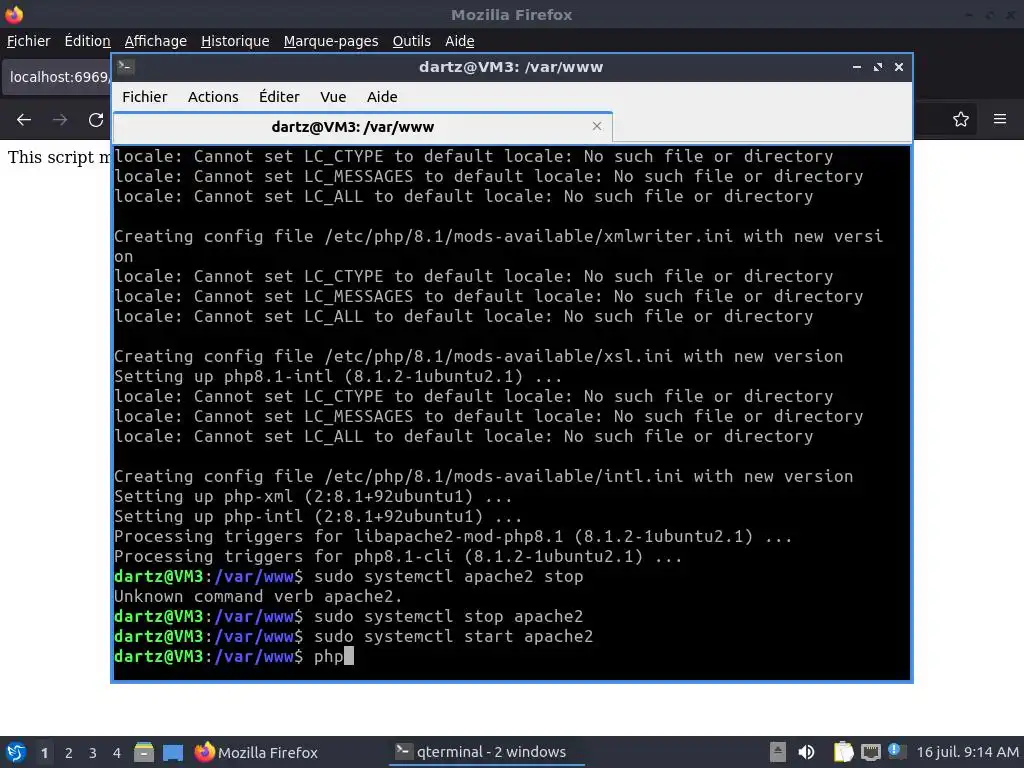The image size is (1024, 768).
Task: Click 'Setting up php8.1-intl' line
Action: (338, 376)
